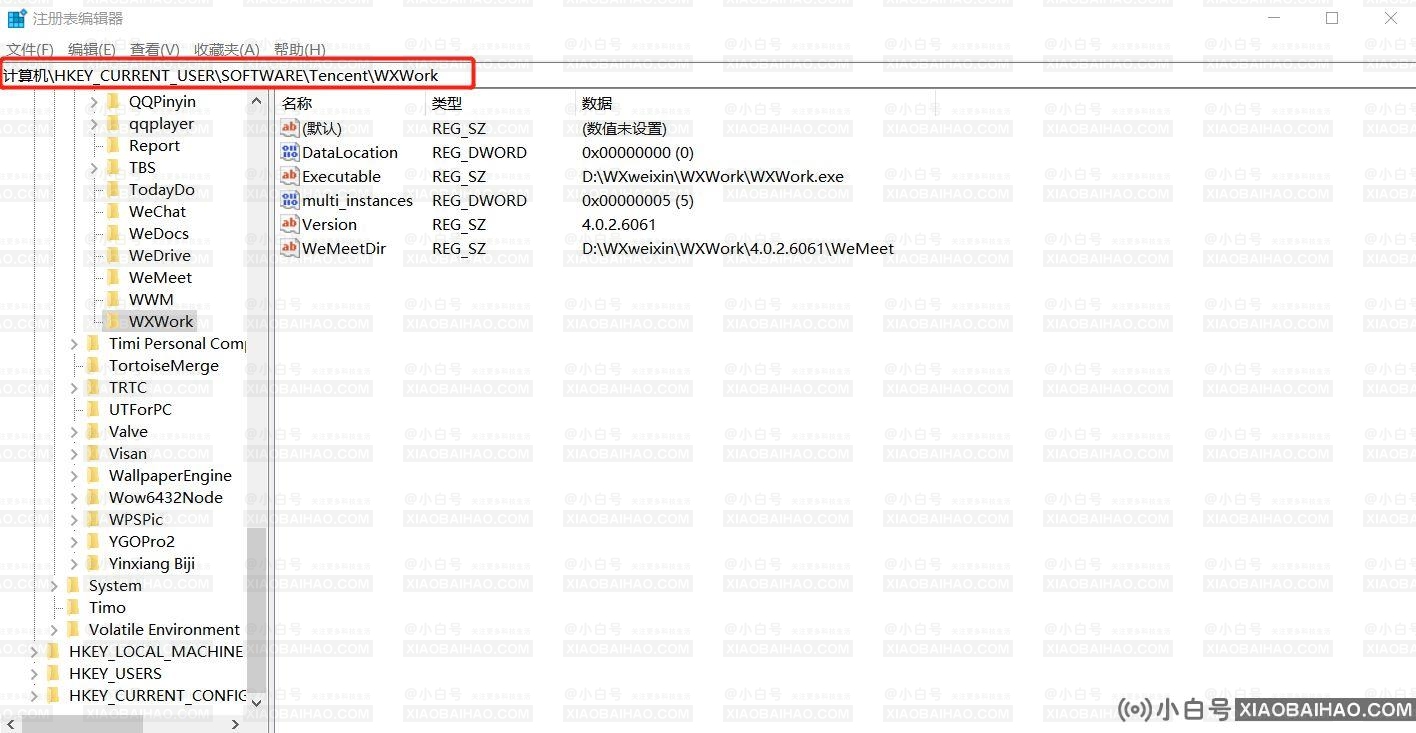Image resolution: width=1416 pixels, height=733 pixels.
Task: Click the tree scroll up arrow
Action: 256,101
